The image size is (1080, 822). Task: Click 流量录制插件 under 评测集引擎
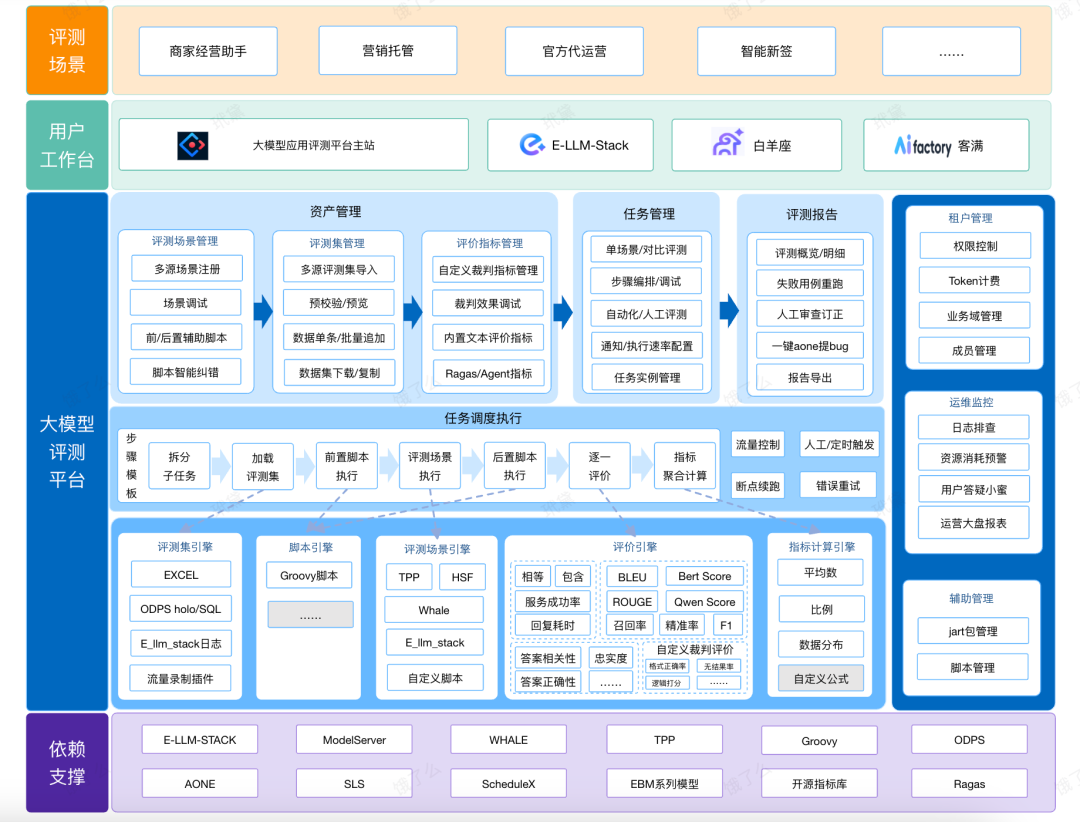[180, 677]
